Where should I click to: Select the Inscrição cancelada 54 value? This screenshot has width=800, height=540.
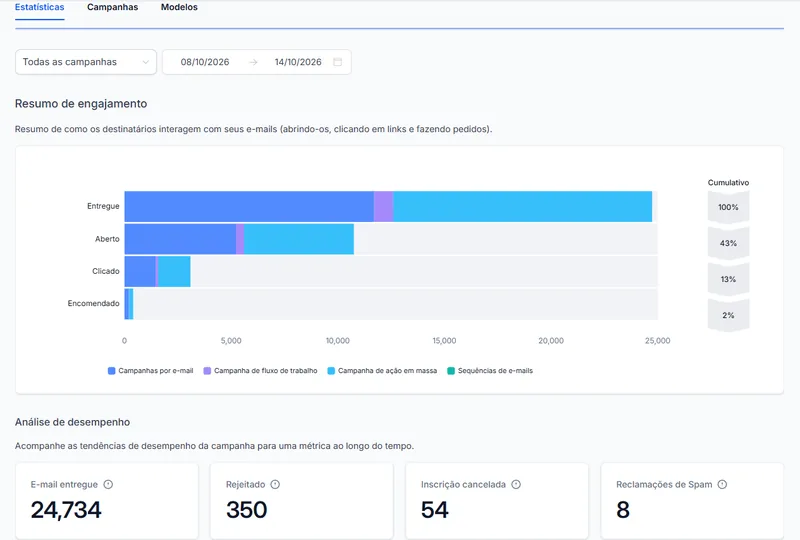click(x=435, y=510)
